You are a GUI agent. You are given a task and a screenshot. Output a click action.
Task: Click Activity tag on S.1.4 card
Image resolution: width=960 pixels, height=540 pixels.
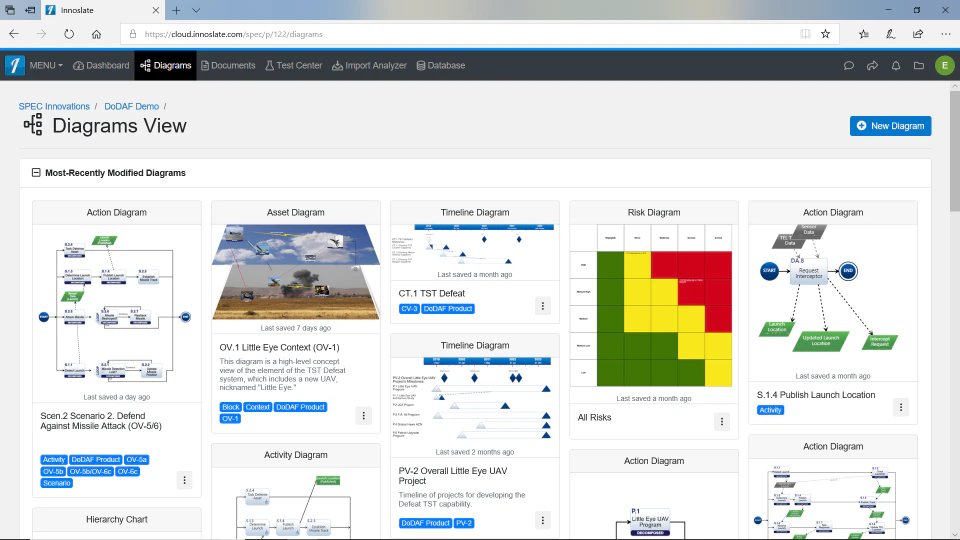pos(770,410)
